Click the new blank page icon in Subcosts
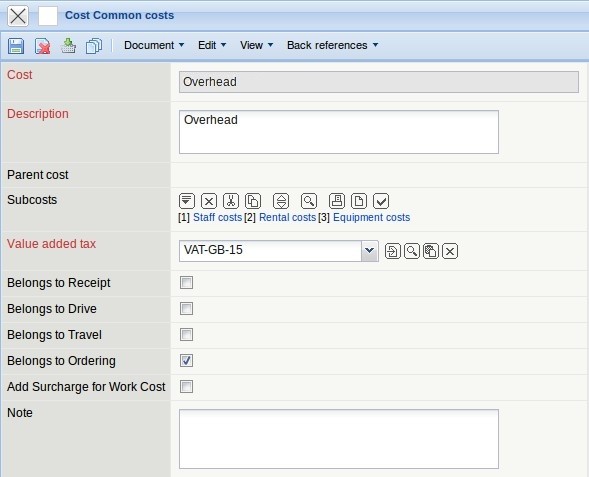This screenshot has height=477, width=589. click(x=359, y=201)
